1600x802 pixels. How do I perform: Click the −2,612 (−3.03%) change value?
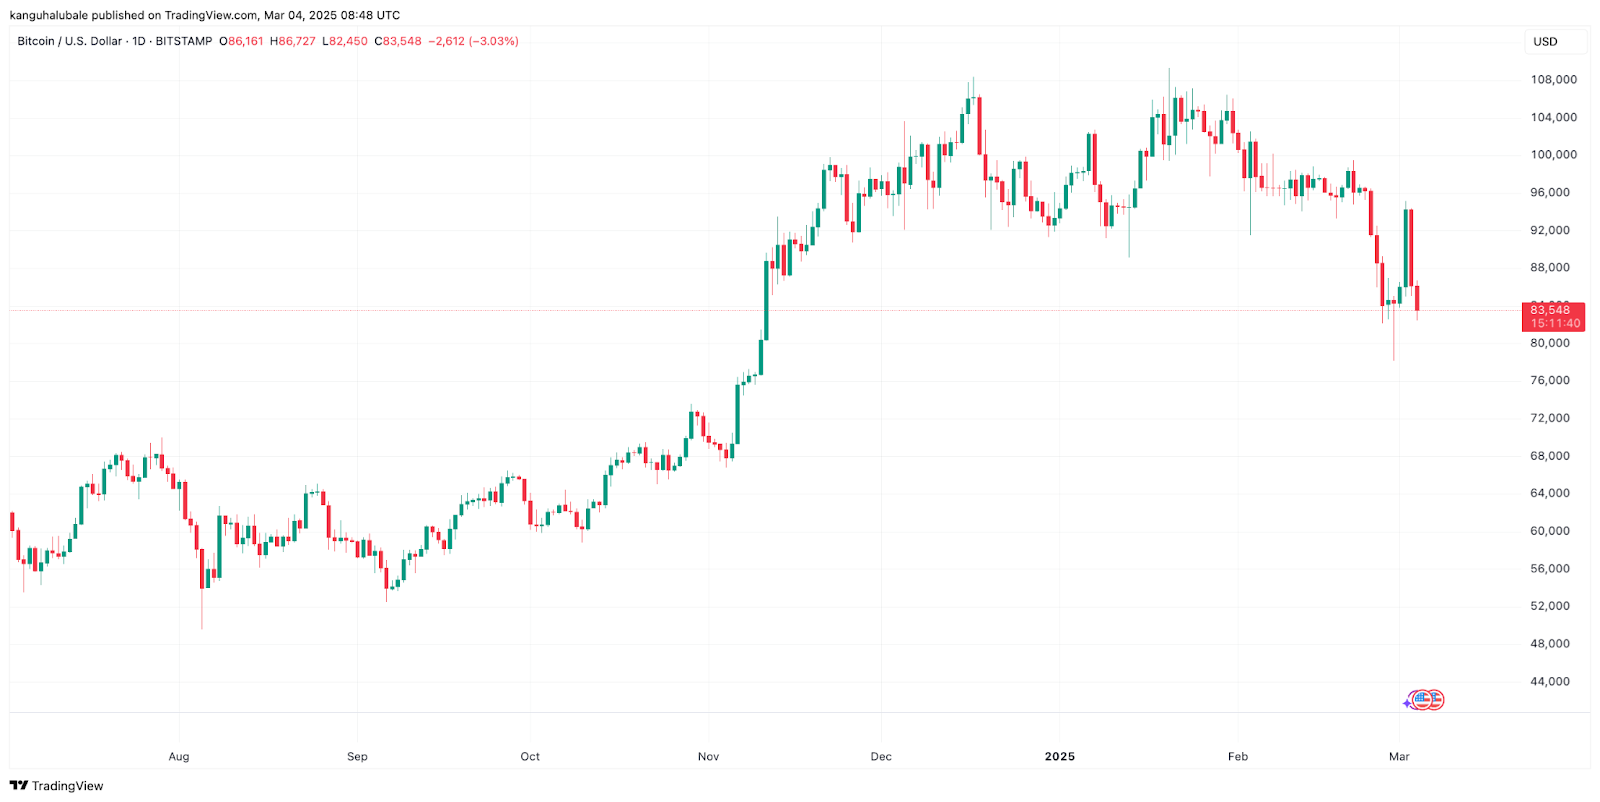[x=473, y=42]
